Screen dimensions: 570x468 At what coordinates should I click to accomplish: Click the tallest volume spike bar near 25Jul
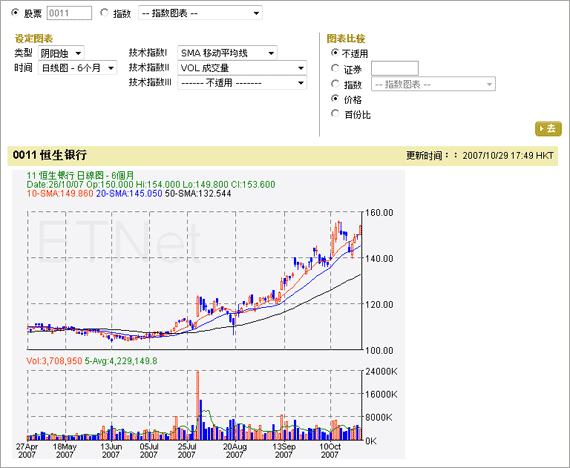pos(198,405)
